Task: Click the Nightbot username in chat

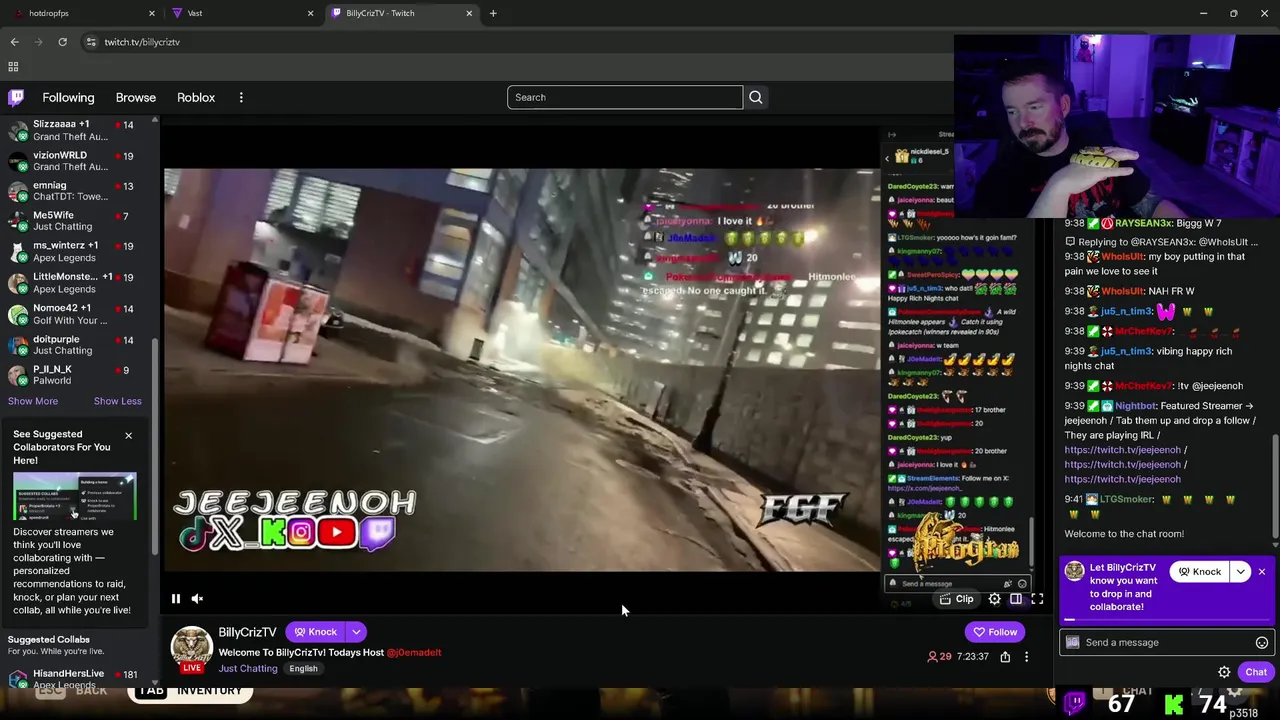Action: point(1135,406)
